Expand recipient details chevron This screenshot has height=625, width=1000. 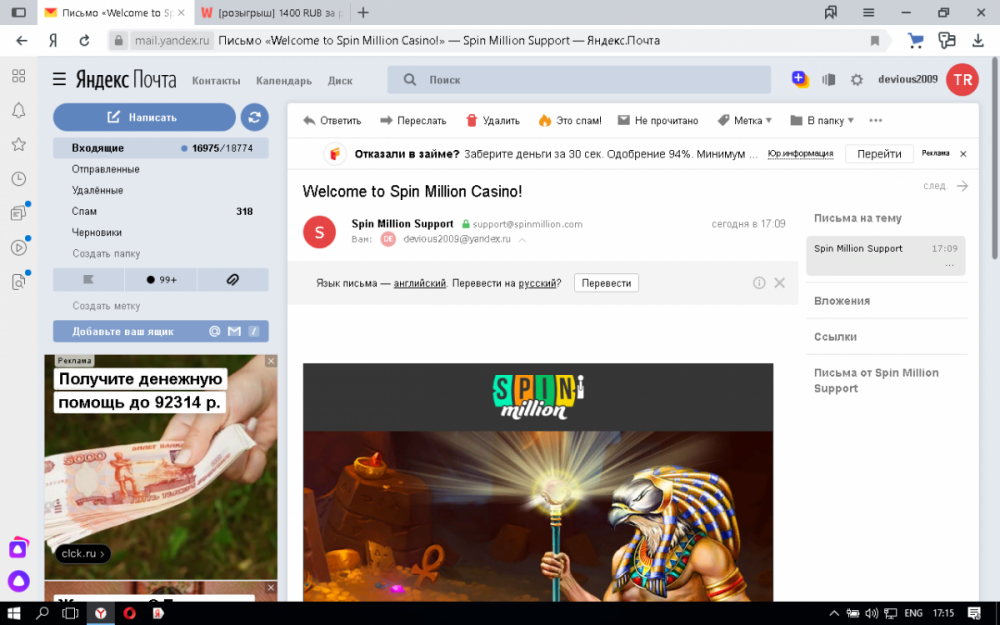[x=522, y=240]
